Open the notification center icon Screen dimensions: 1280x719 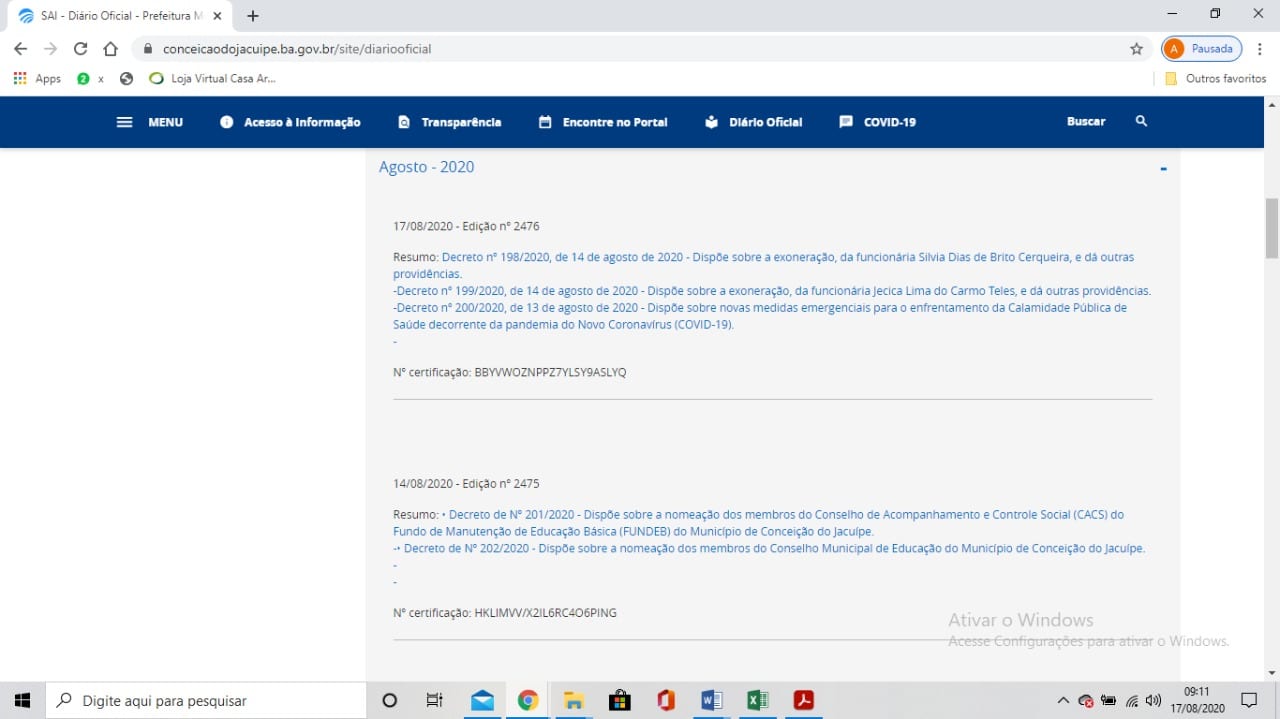(x=1249, y=700)
